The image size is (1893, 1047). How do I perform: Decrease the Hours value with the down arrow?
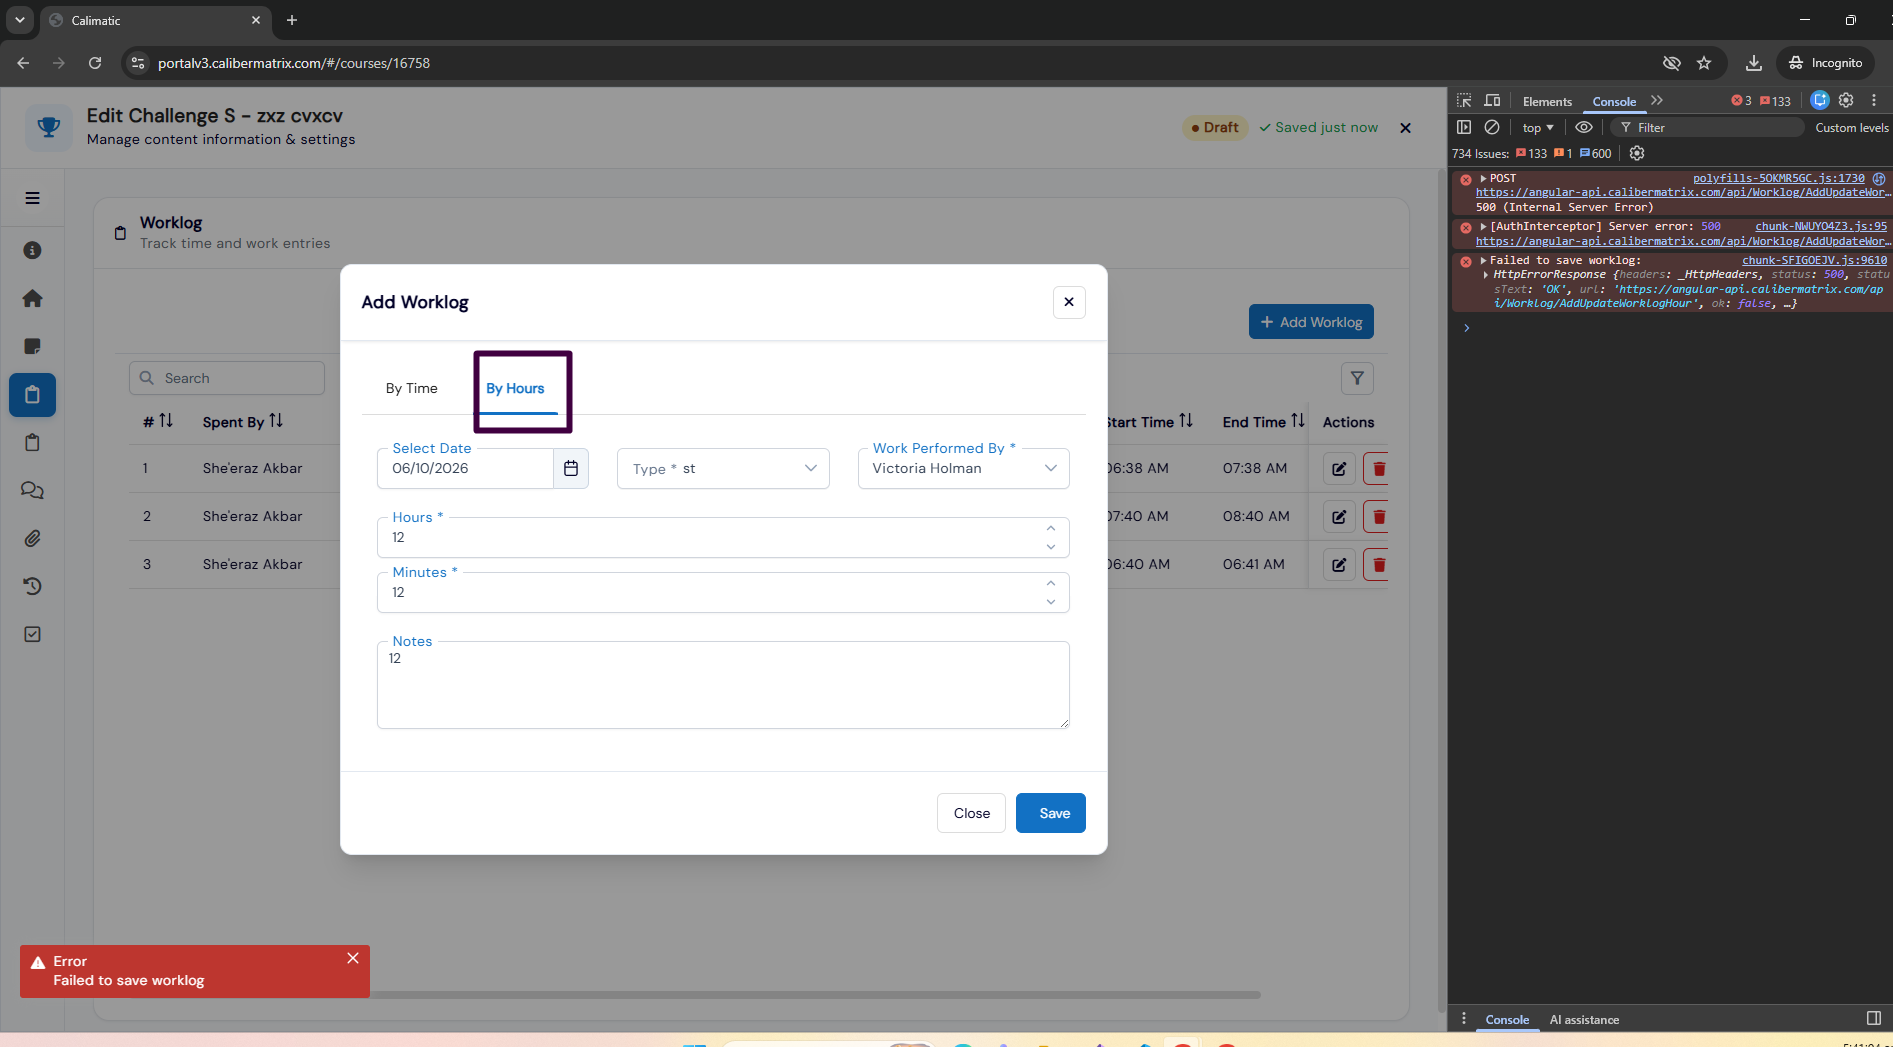click(x=1050, y=547)
